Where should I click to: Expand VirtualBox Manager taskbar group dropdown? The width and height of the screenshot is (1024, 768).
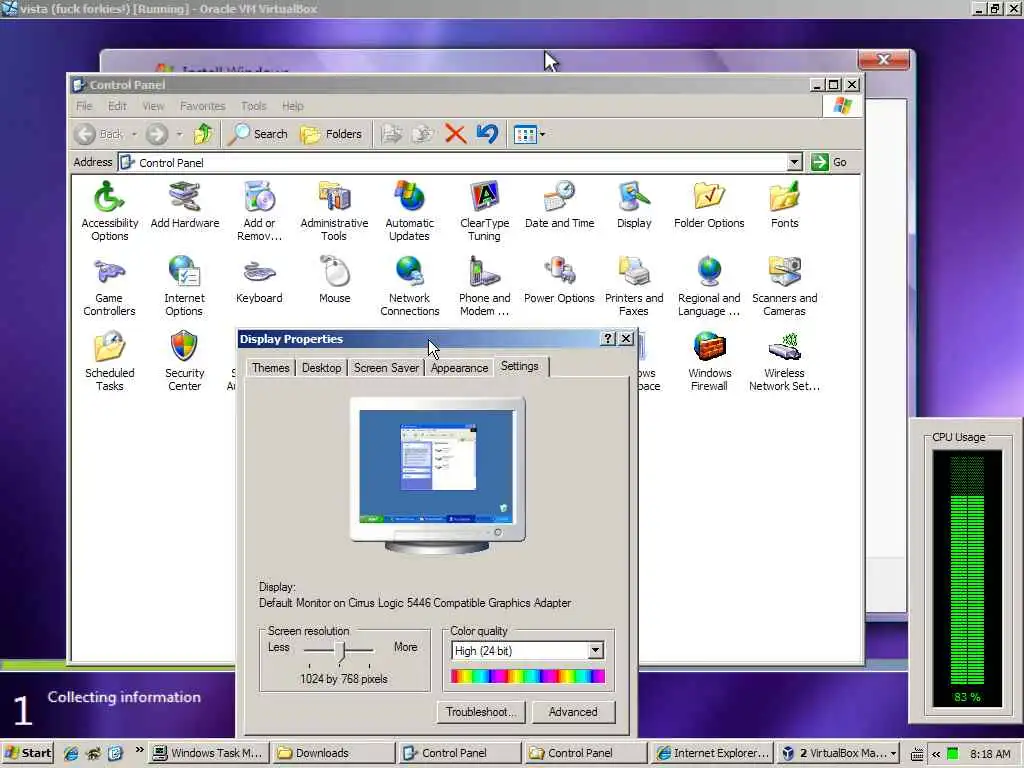(x=893, y=753)
